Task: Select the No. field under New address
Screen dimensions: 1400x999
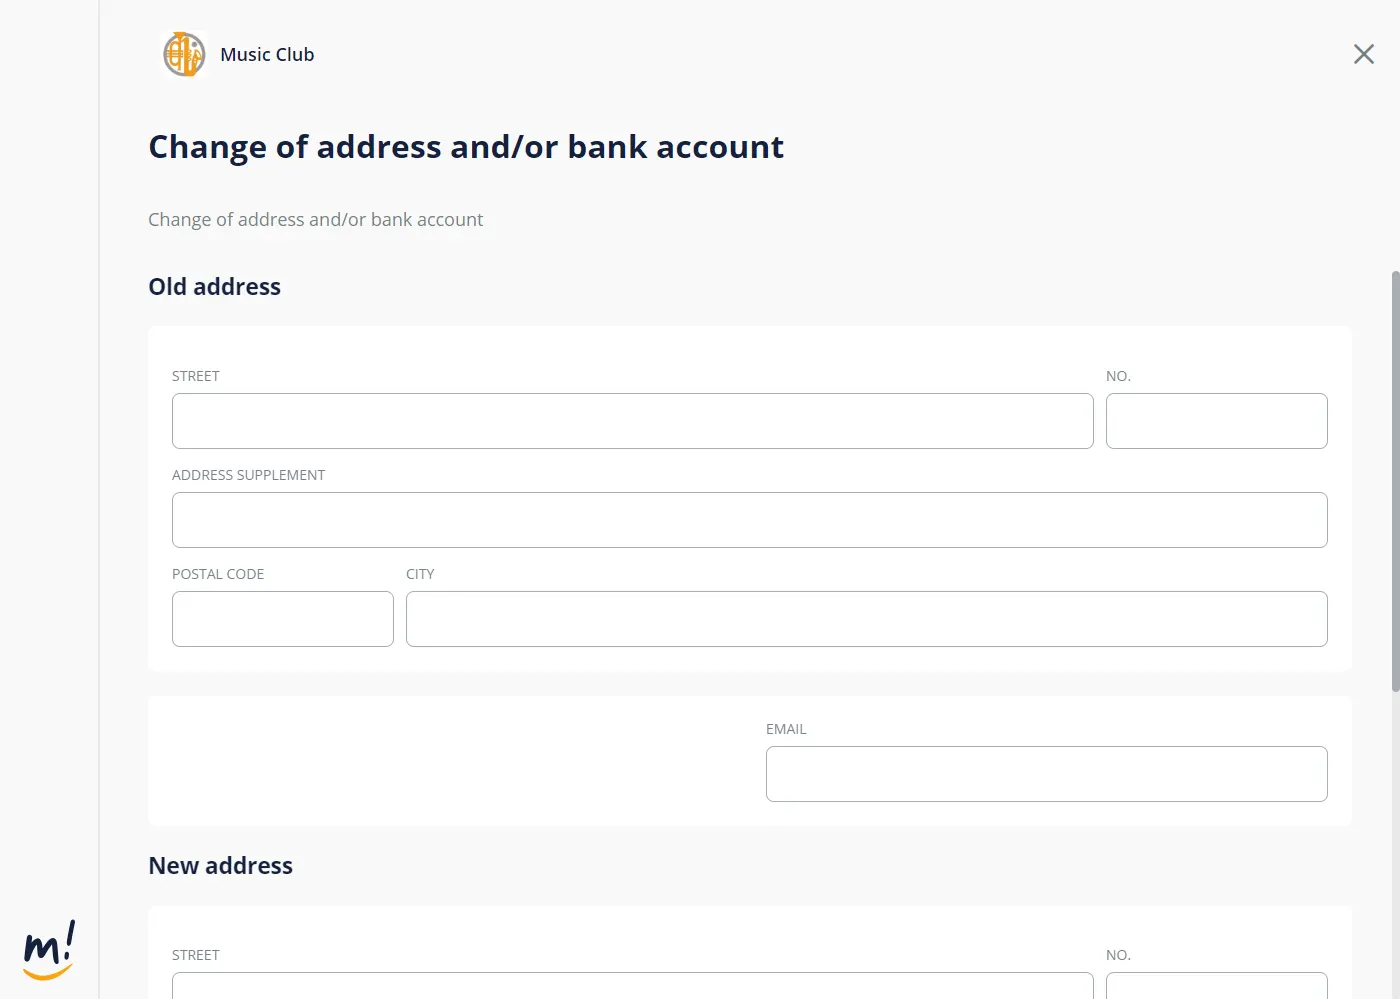Action: (1217, 986)
